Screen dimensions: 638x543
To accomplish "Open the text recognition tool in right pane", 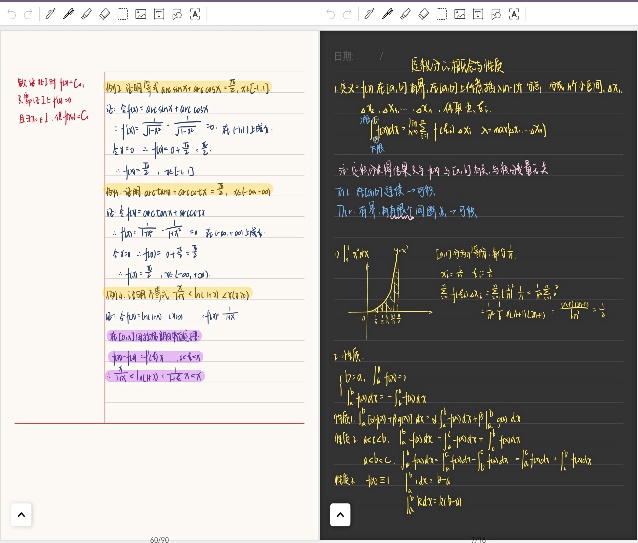I will [x=513, y=14].
